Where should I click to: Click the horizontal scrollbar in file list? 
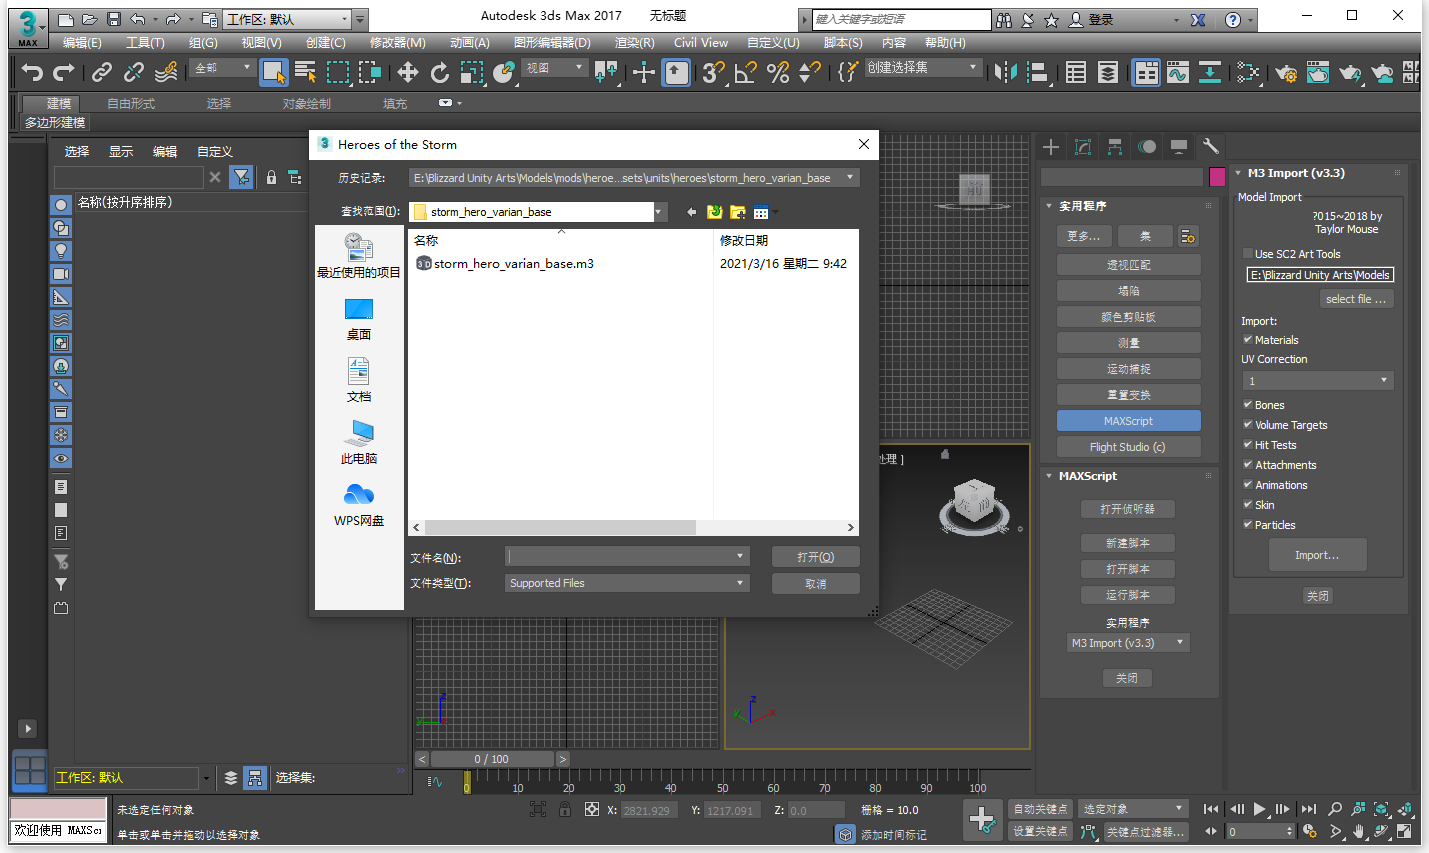pos(560,527)
